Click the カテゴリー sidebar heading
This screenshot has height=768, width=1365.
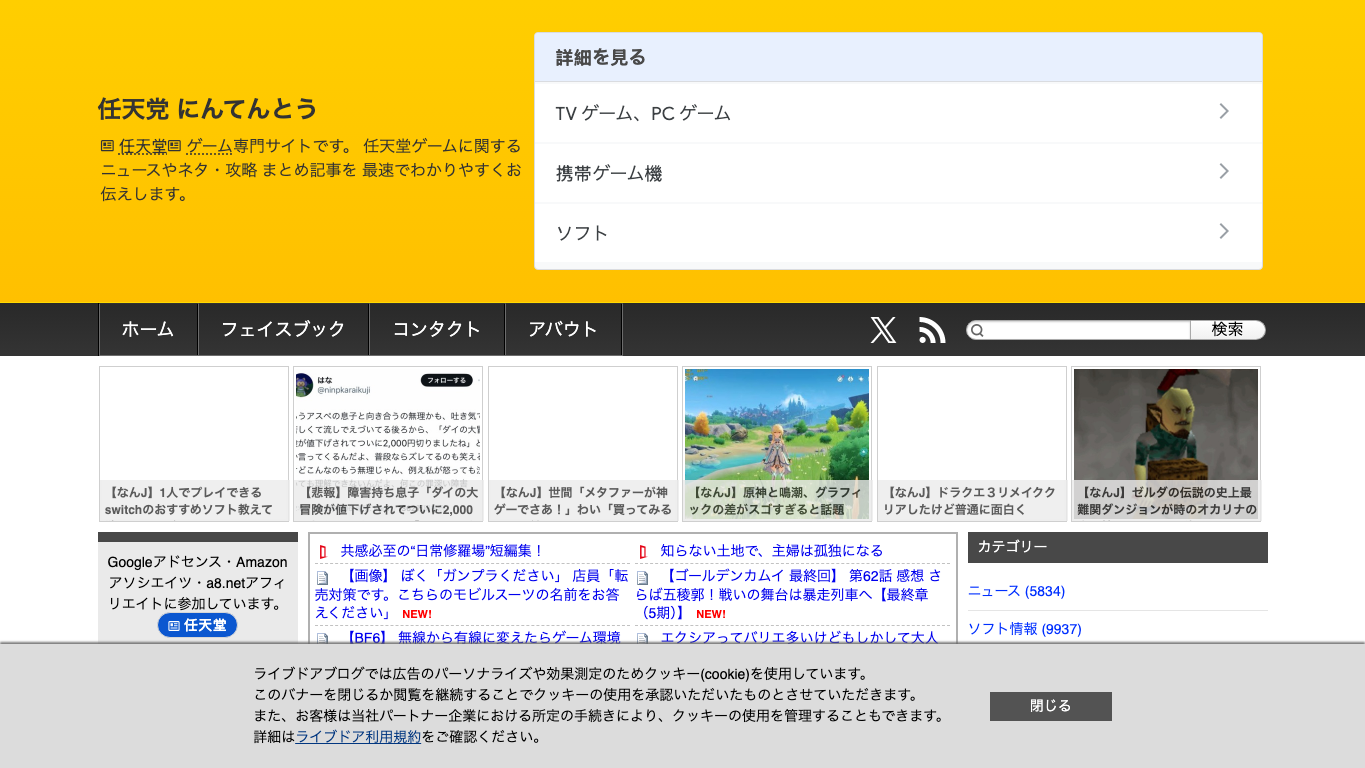point(1118,547)
